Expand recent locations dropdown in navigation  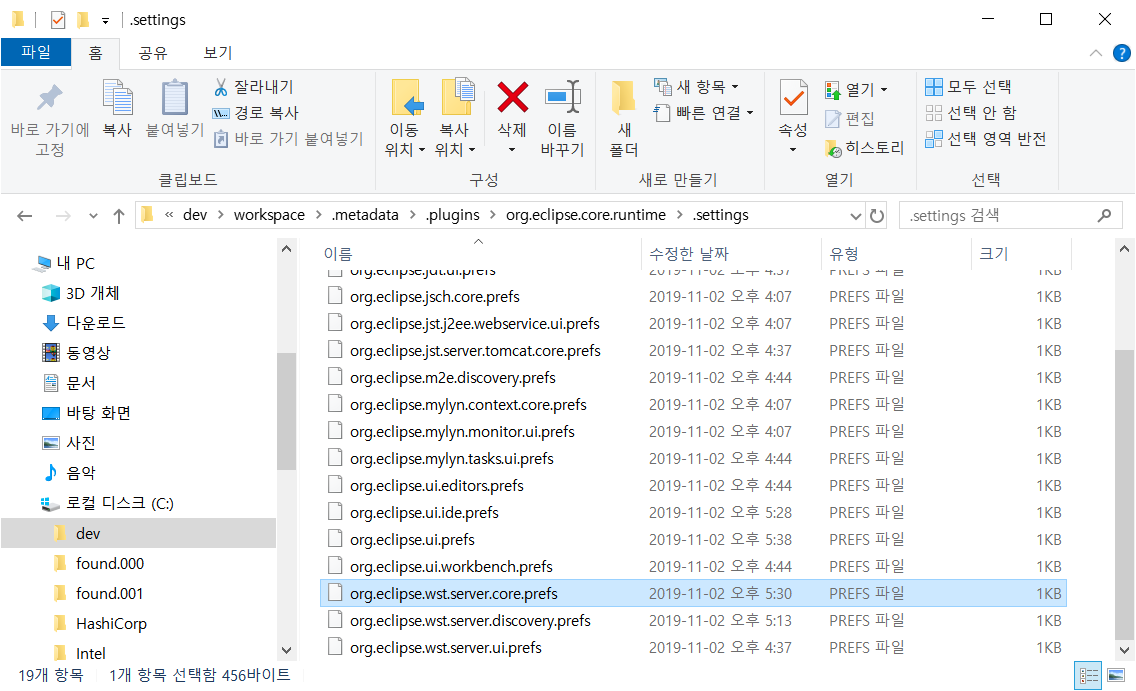pyautogui.click(x=93, y=216)
